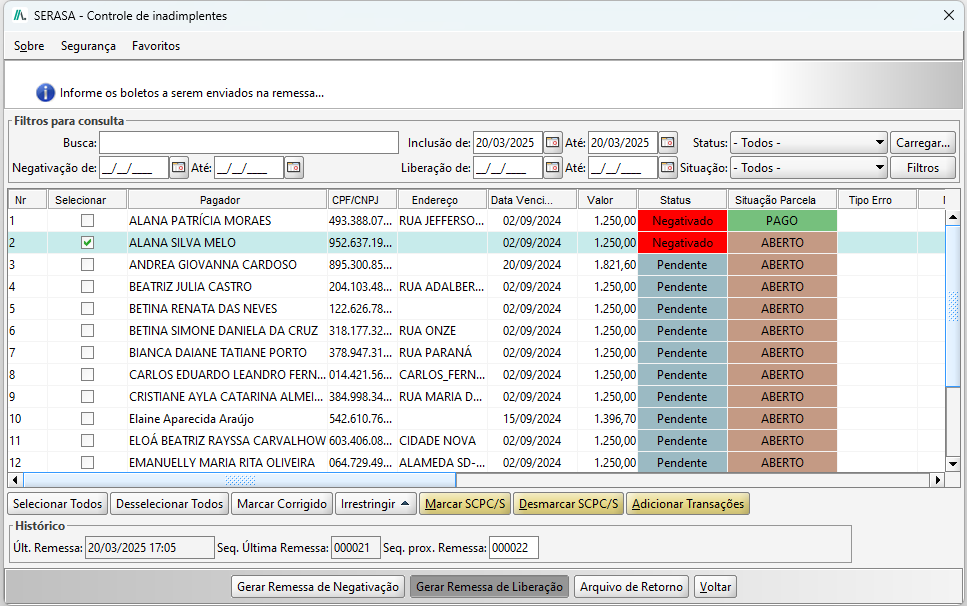Viewport: 967px width, 606px height.
Task: Focus the Busca search field
Action: [x=249, y=142]
